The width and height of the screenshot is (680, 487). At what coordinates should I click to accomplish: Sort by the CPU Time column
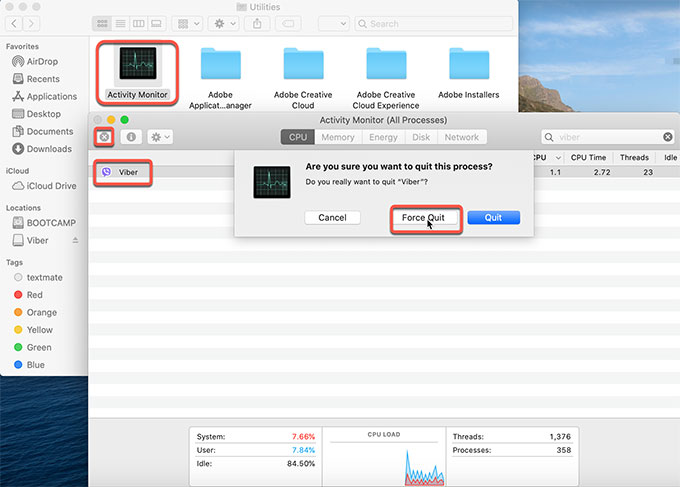[588, 157]
